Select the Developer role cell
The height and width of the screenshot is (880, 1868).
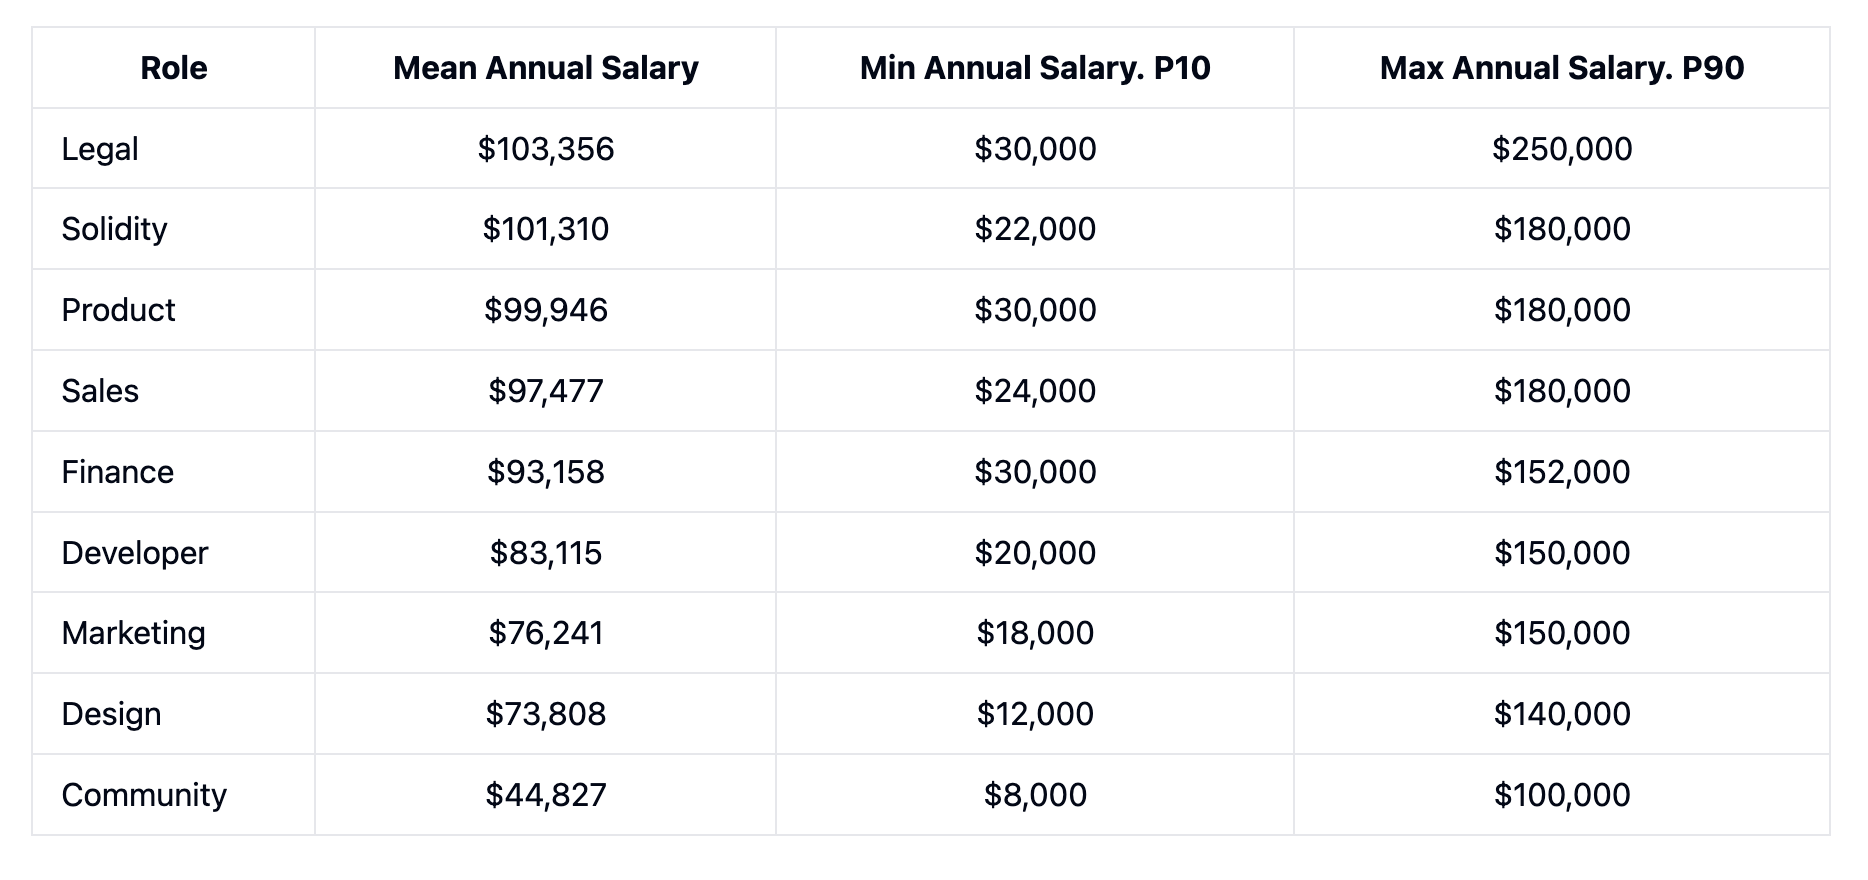click(x=134, y=553)
